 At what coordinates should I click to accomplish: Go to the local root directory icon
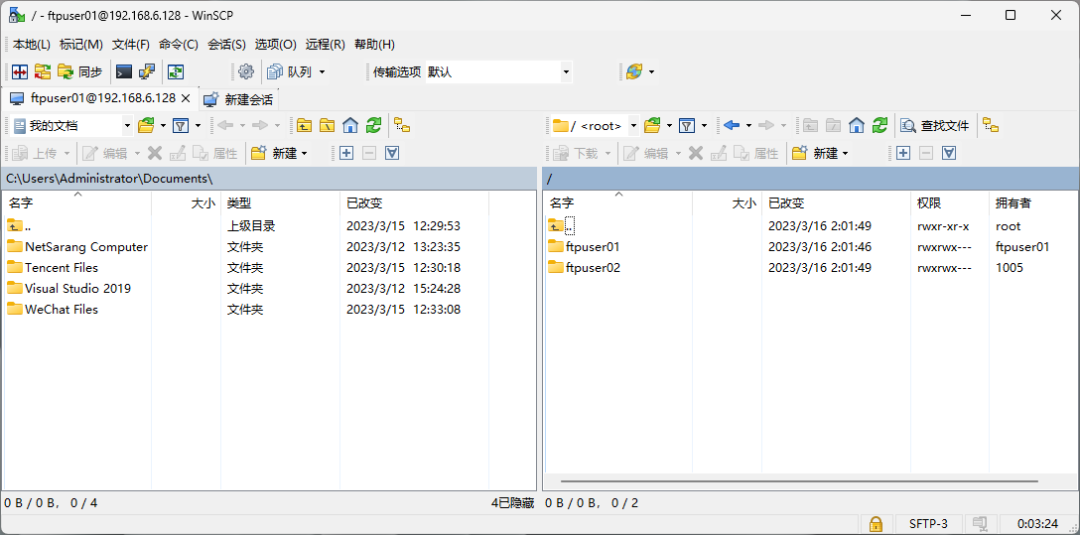click(327, 126)
